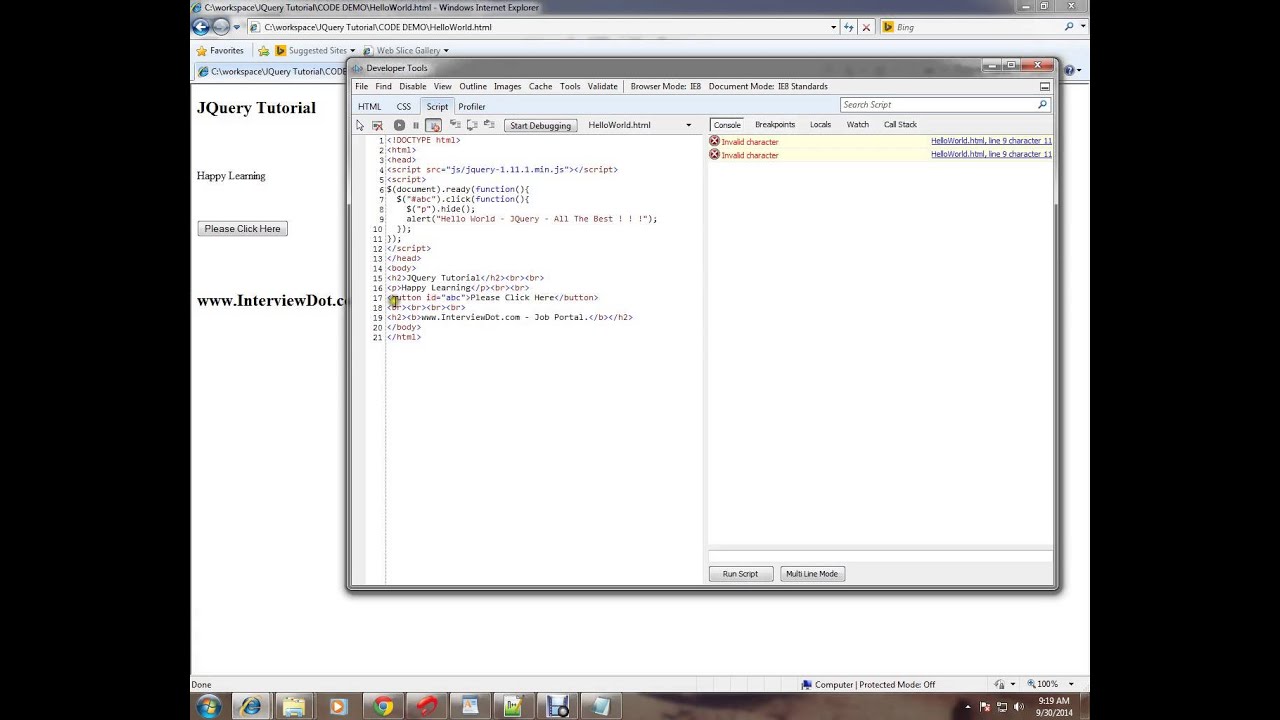The height and width of the screenshot is (720, 1280).
Task: Show hidden tray icons arrow
Action: click(x=967, y=707)
